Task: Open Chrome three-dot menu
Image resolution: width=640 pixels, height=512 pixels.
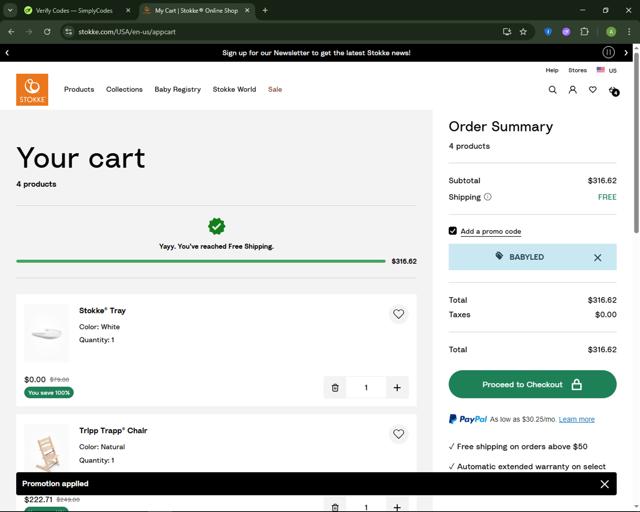Action: [629, 31]
